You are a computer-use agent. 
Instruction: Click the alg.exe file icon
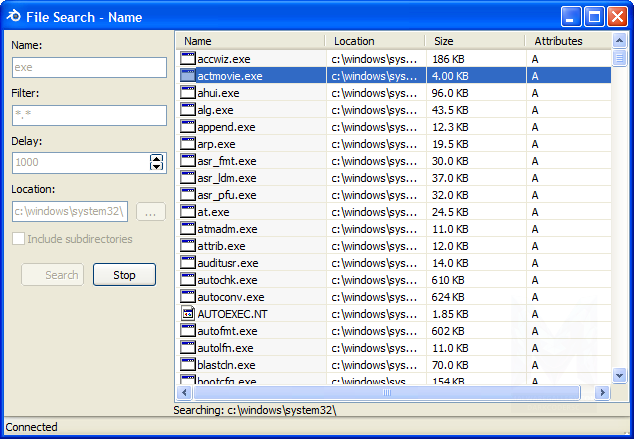tap(188, 110)
